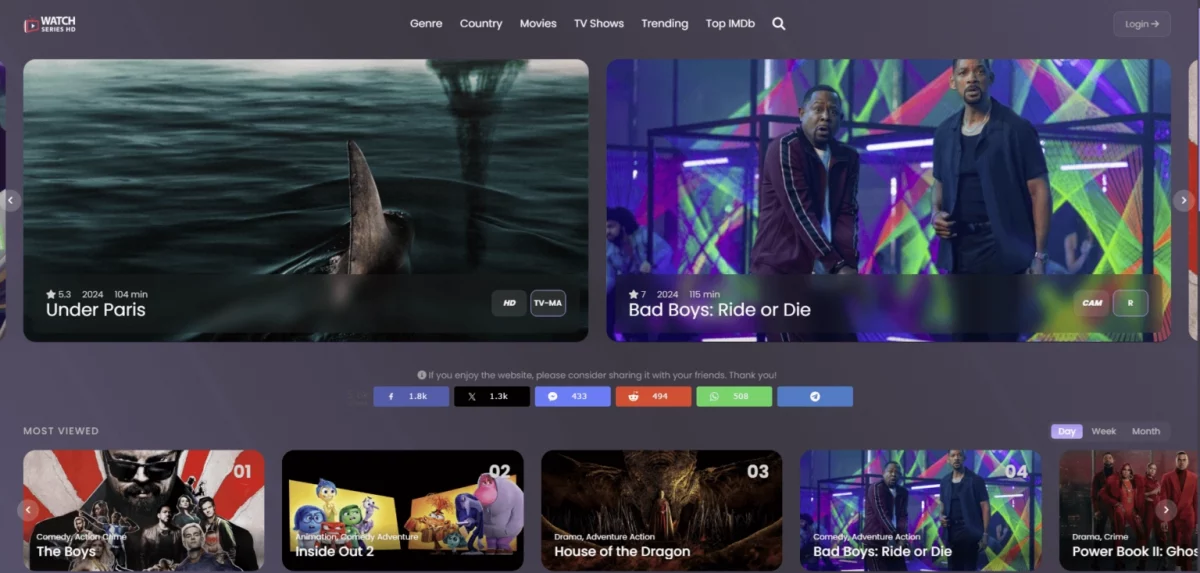Switch Most Viewed to Month
Image resolution: width=1200 pixels, height=573 pixels.
click(1146, 431)
